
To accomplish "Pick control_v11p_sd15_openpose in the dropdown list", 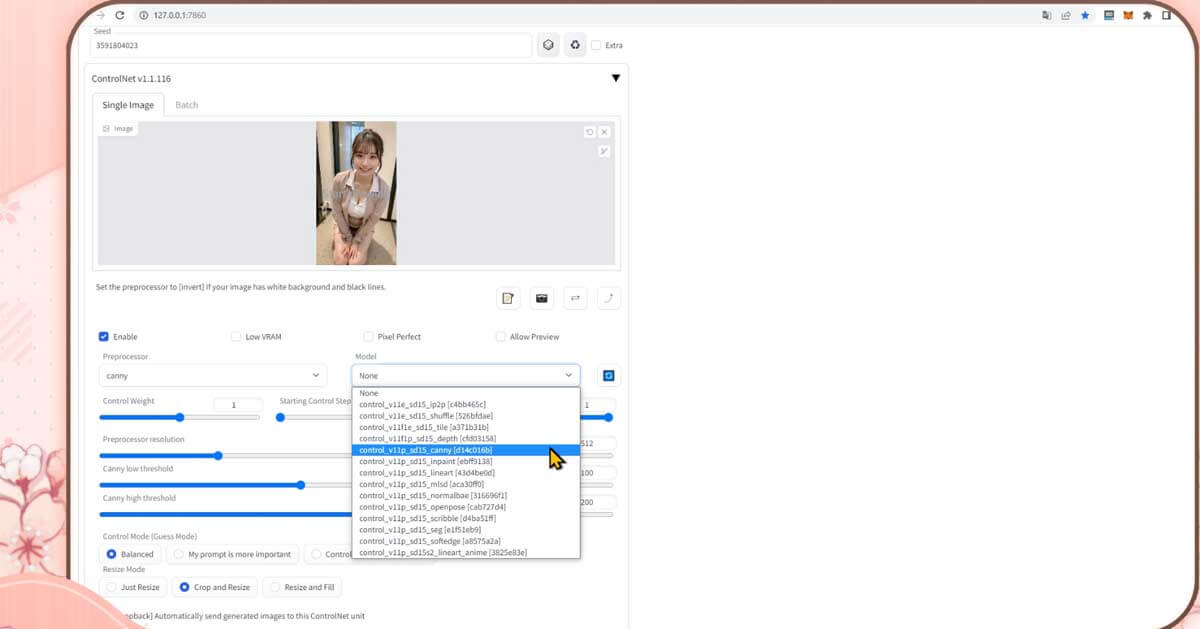I will 432,507.
